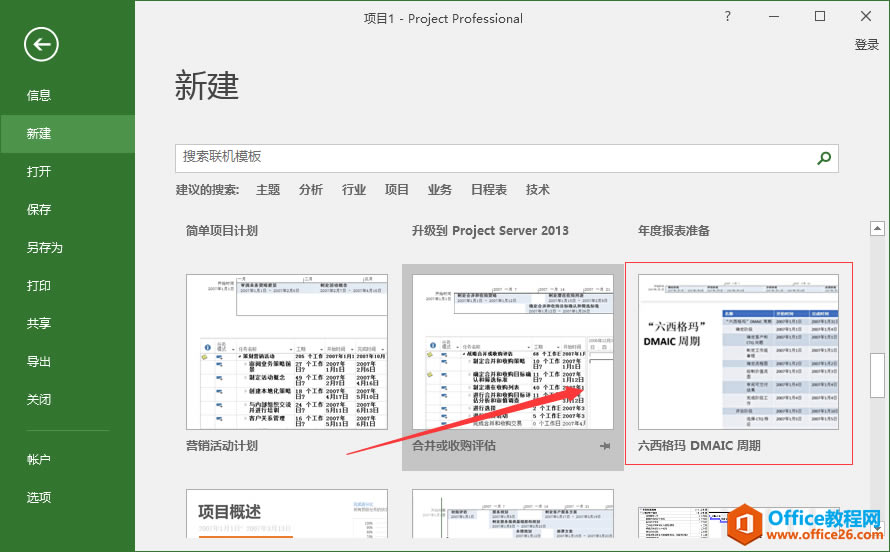Image resolution: width=890 pixels, height=552 pixels.
Task: Search suggested term 主题
Action: pos(268,189)
